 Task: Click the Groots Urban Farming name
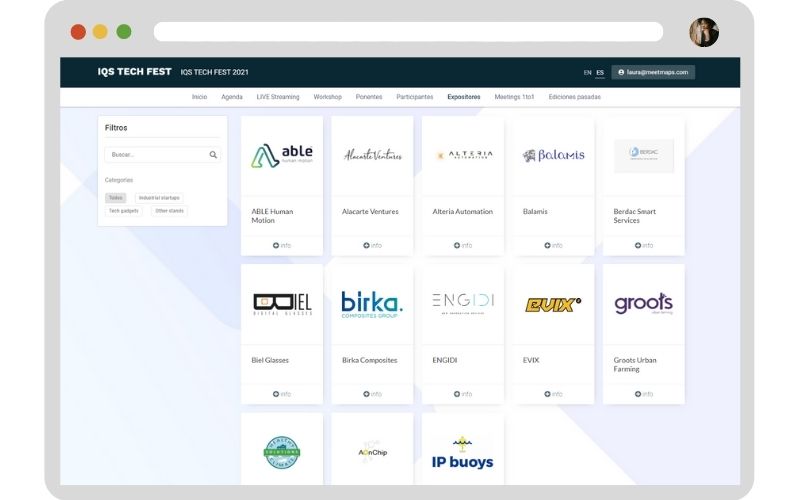tap(635, 364)
